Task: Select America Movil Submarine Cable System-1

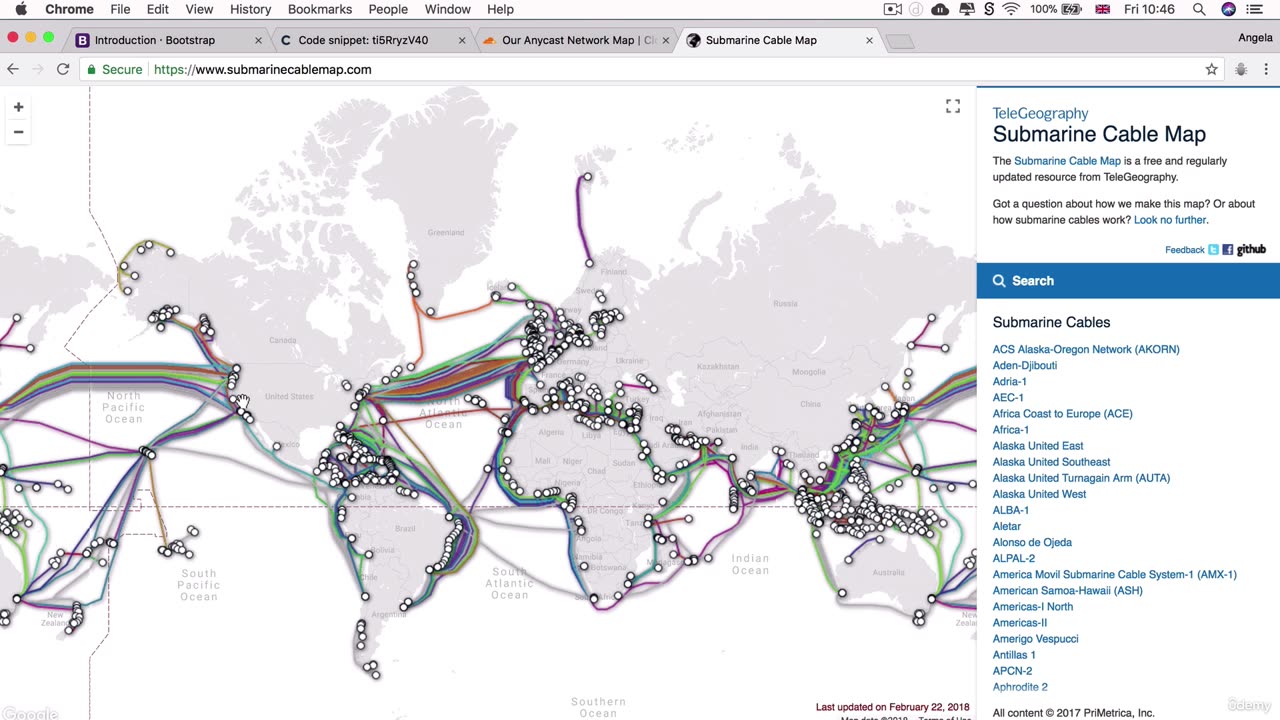Action: pyautogui.click(x=1115, y=574)
